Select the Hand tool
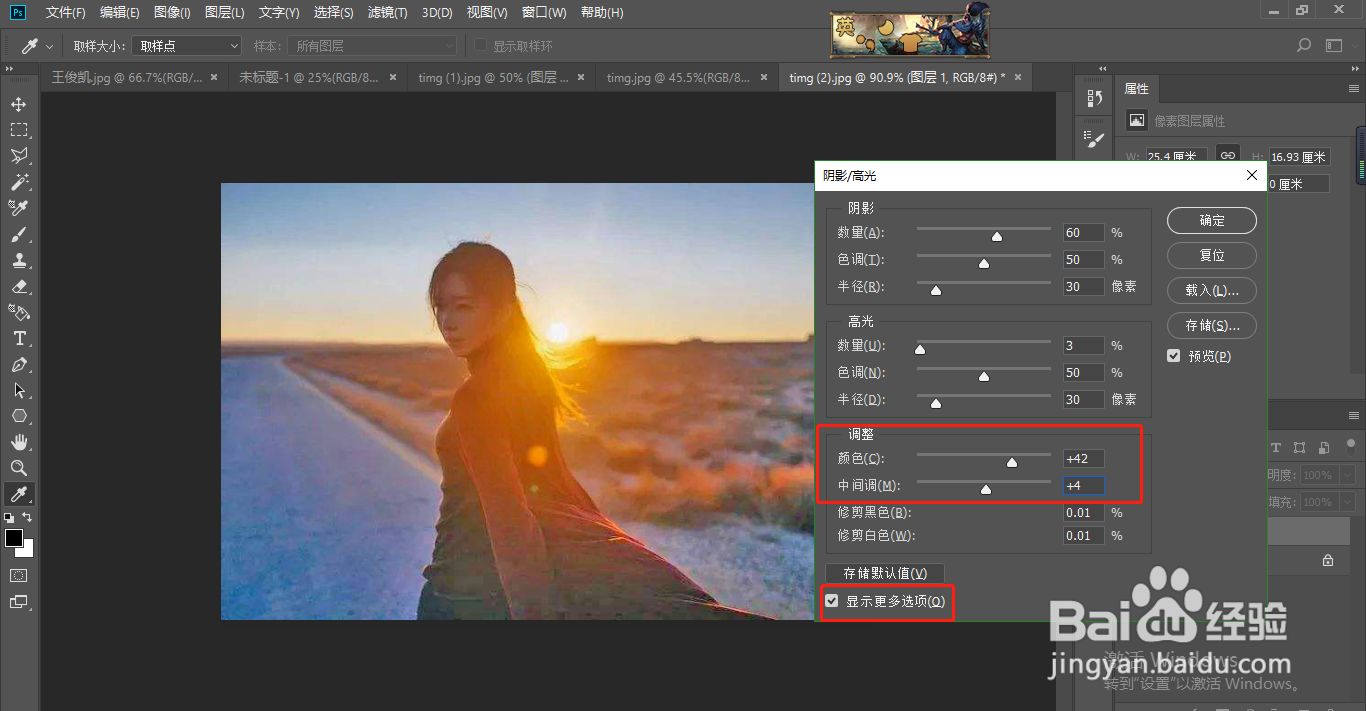1366x711 pixels. pyautogui.click(x=19, y=442)
